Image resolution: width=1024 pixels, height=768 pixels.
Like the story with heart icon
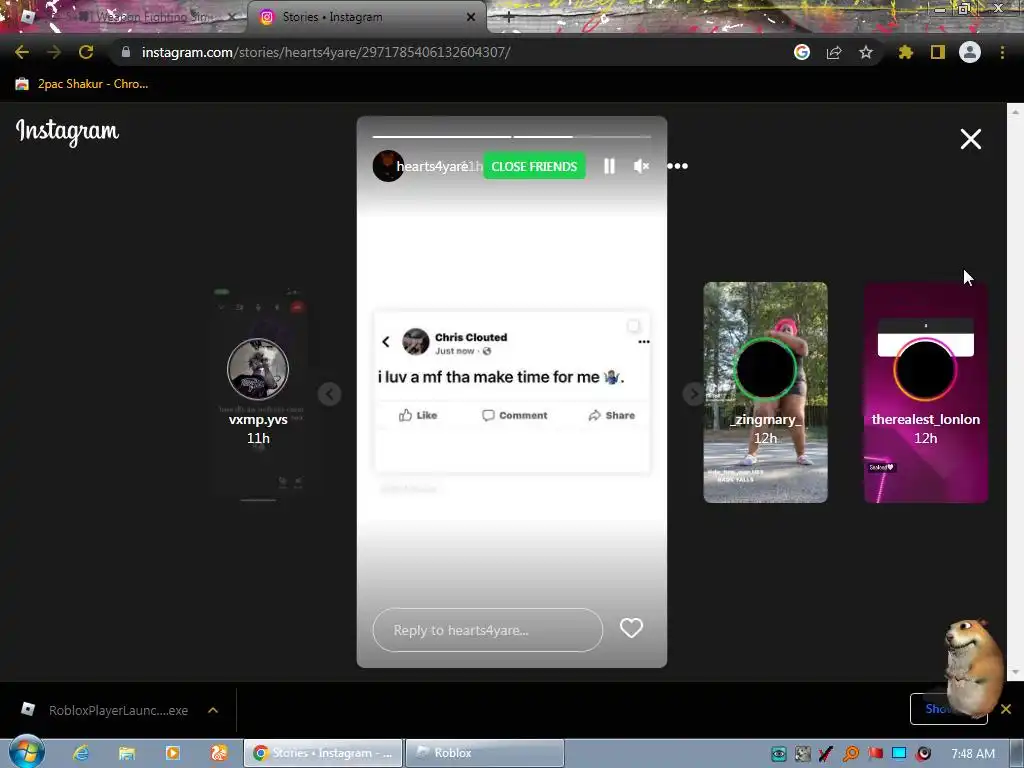tap(631, 628)
